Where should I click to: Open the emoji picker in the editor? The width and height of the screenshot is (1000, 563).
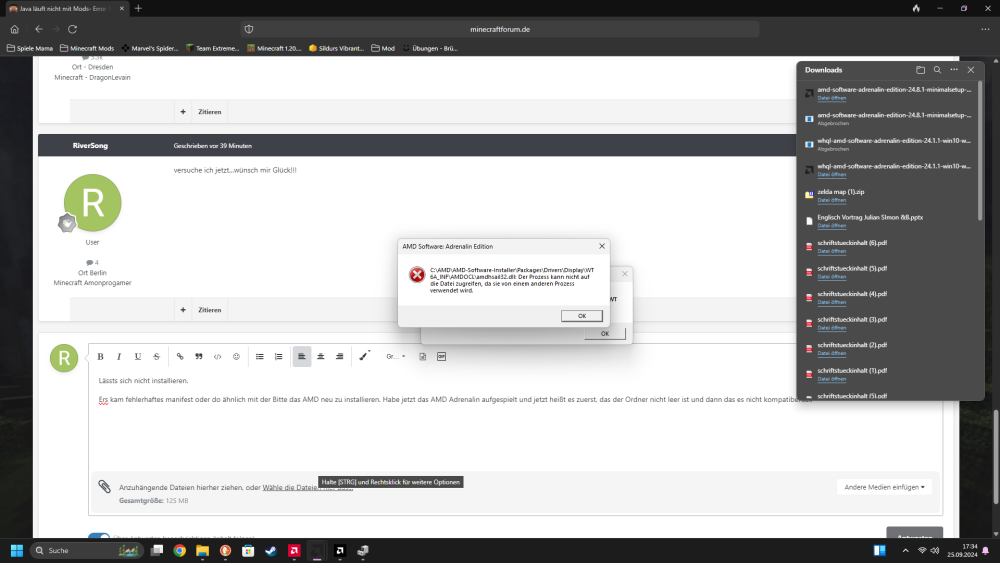236,356
